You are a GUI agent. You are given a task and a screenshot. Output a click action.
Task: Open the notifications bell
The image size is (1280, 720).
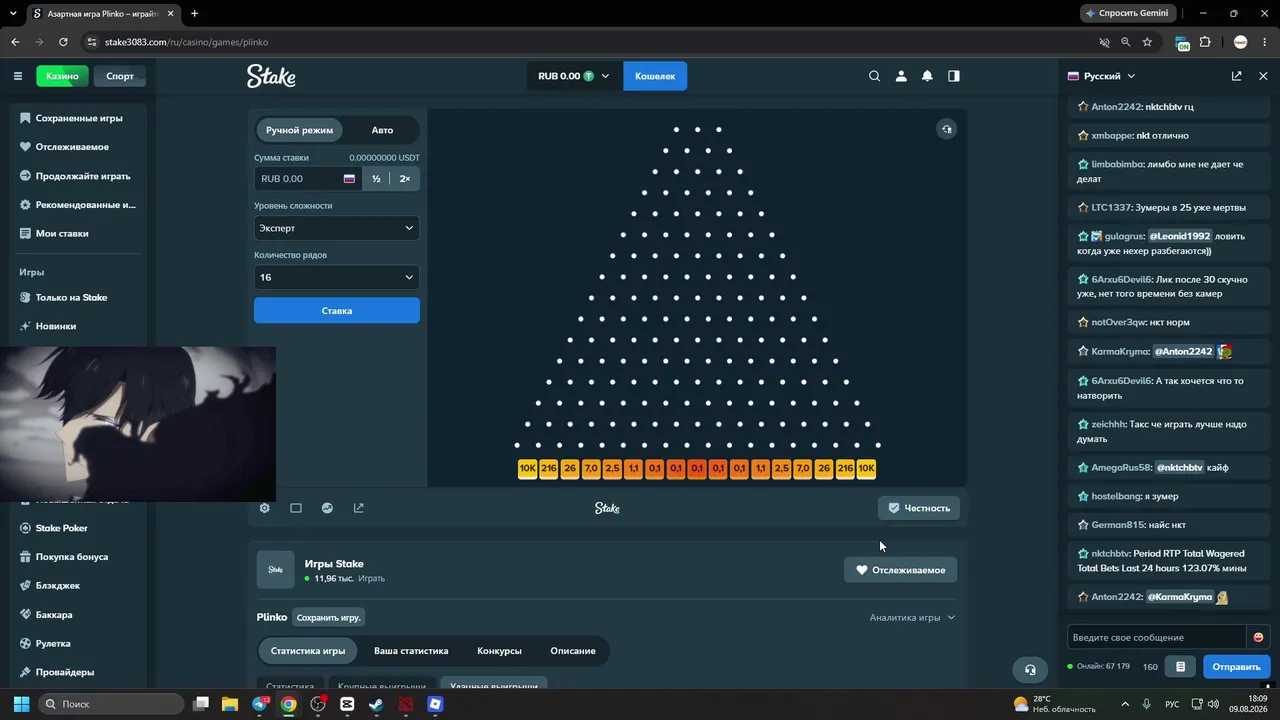click(x=927, y=76)
